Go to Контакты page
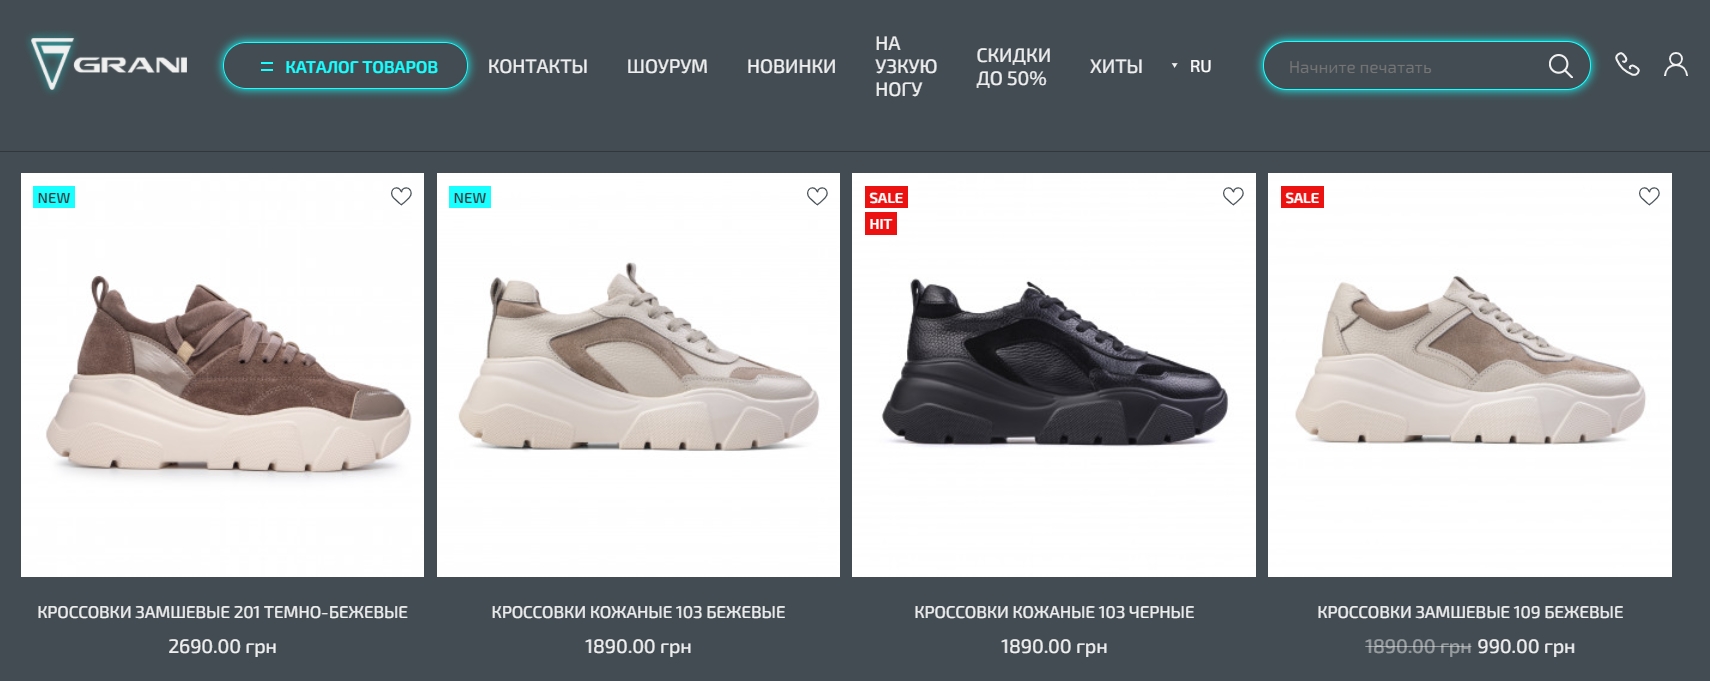The height and width of the screenshot is (681, 1710). pyautogui.click(x=537, y=66)
